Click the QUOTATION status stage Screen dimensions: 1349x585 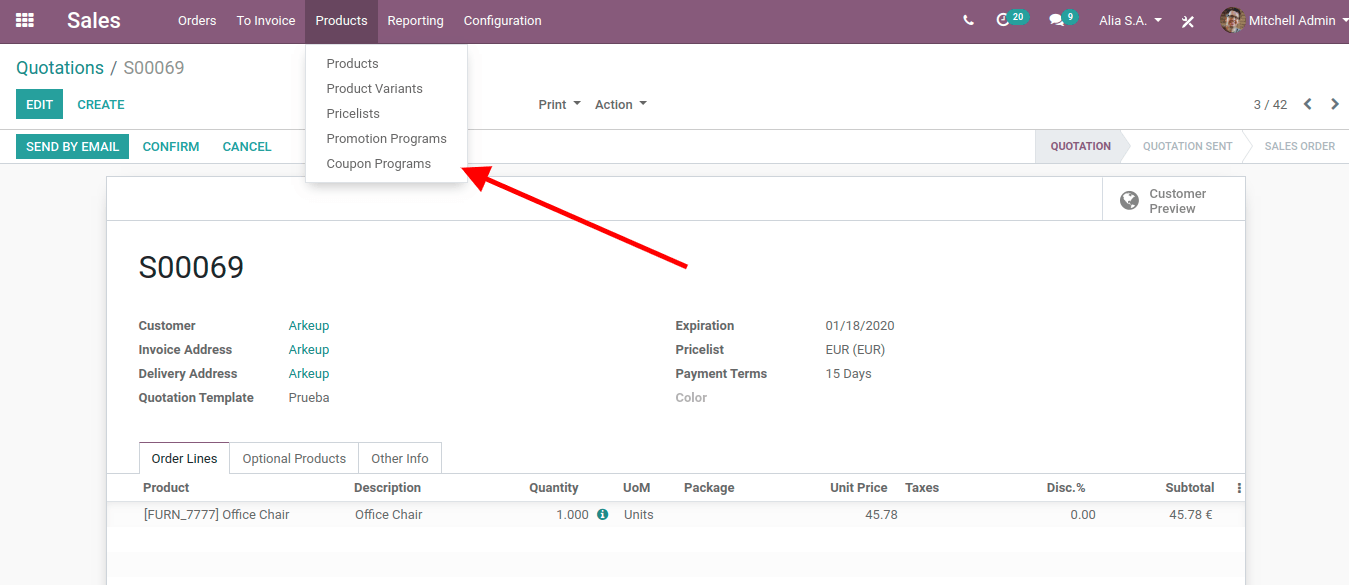coord(1080,146)
